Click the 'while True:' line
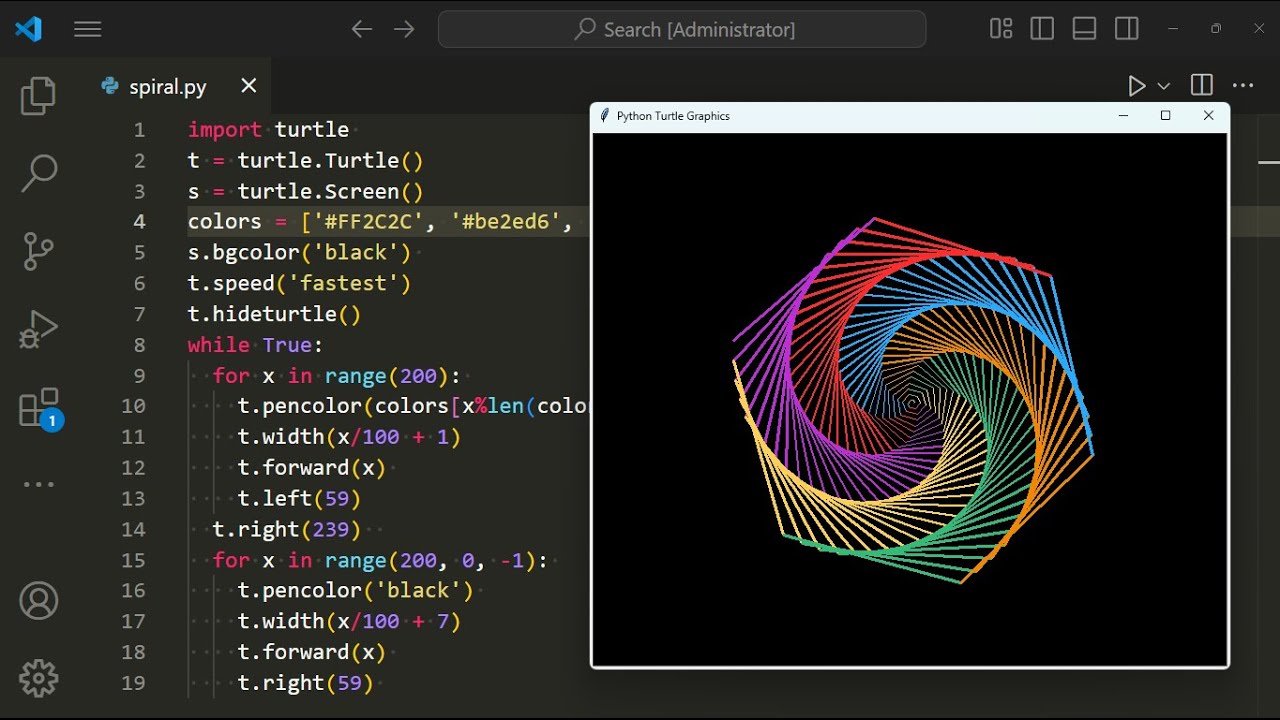Viewport: 1280px width, 720px height. pyautogui.click(x=256, y=345)
